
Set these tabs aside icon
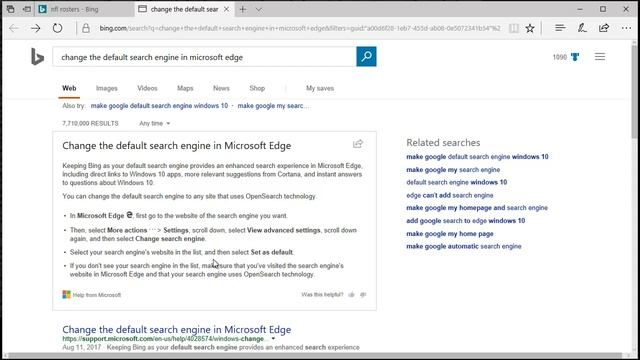[x=27, y=9]
